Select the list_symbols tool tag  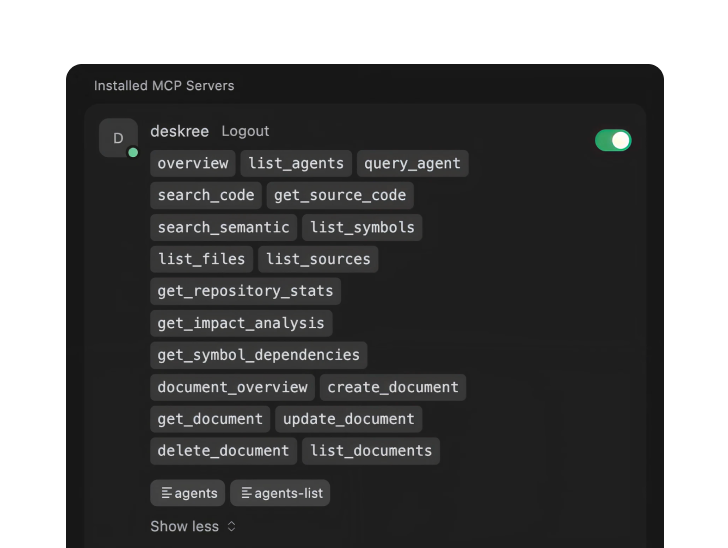pyautogui.click(x=362, y=227)
